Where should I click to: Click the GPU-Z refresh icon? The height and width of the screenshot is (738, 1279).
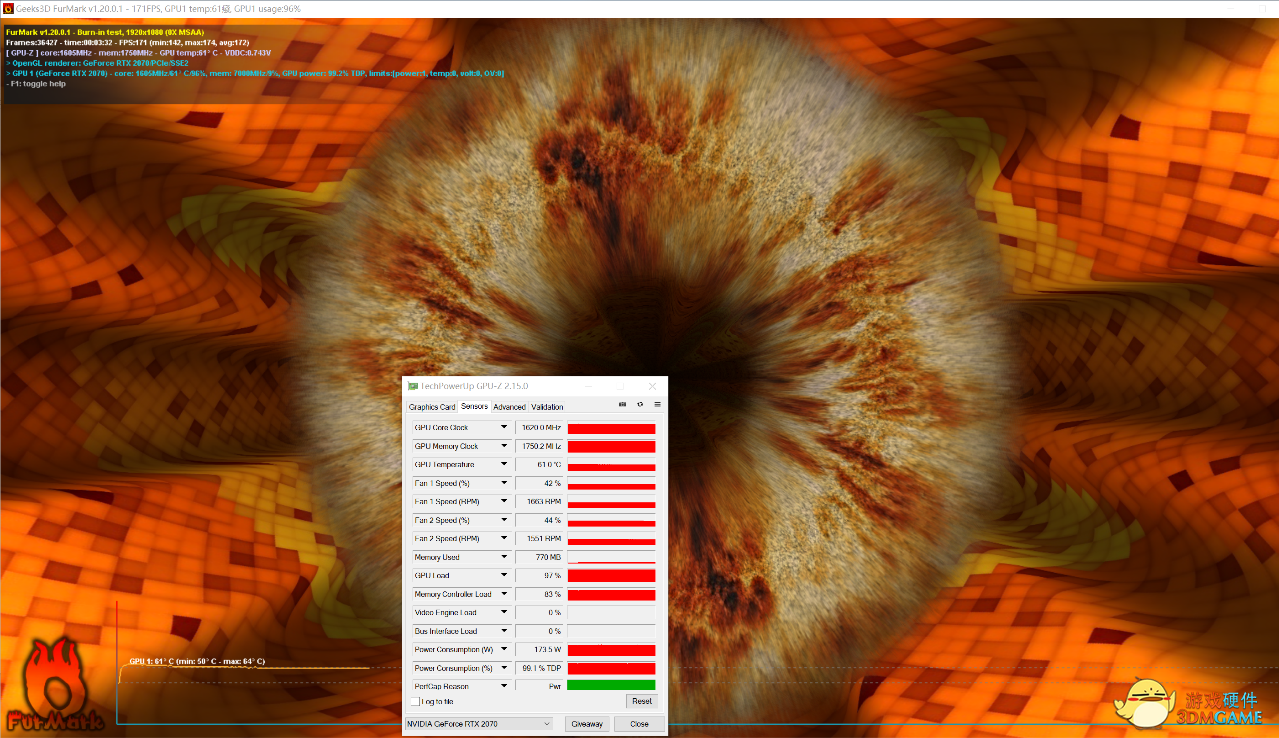[x=640, y=405]
